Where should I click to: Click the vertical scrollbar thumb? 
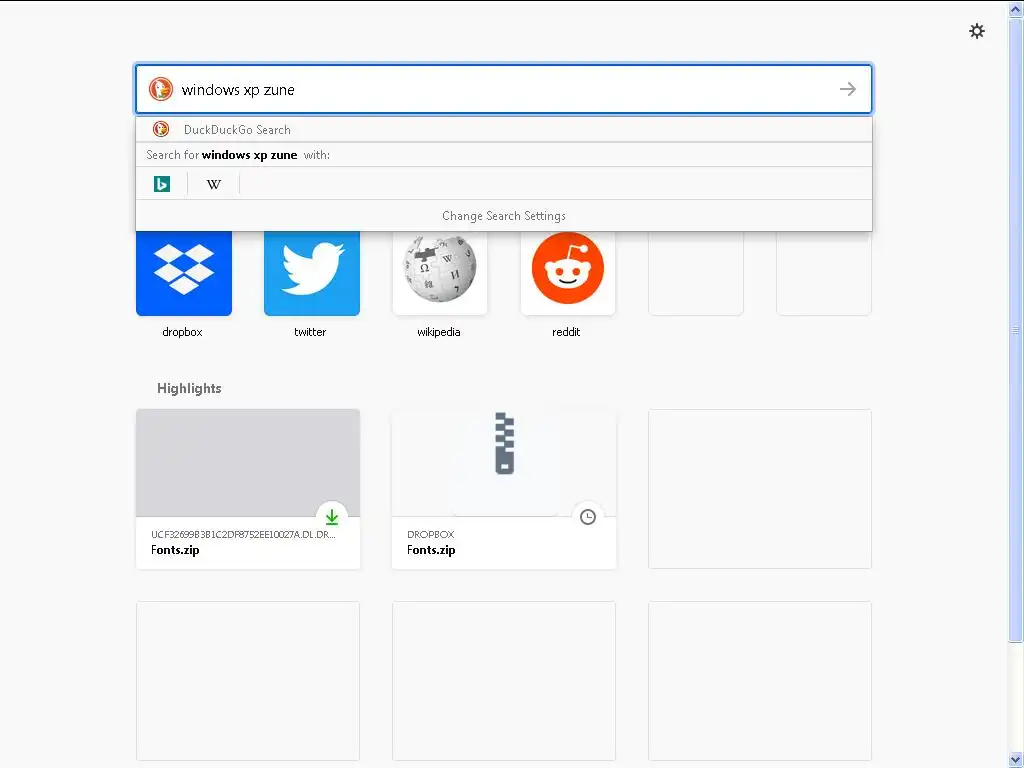pos(1015,330)
